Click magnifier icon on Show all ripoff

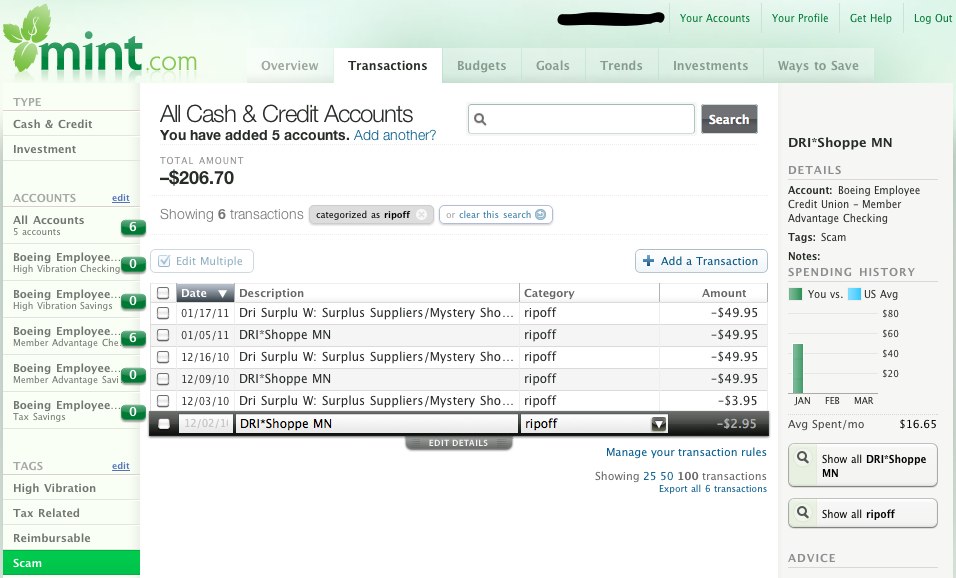click(x=803, y=512)
